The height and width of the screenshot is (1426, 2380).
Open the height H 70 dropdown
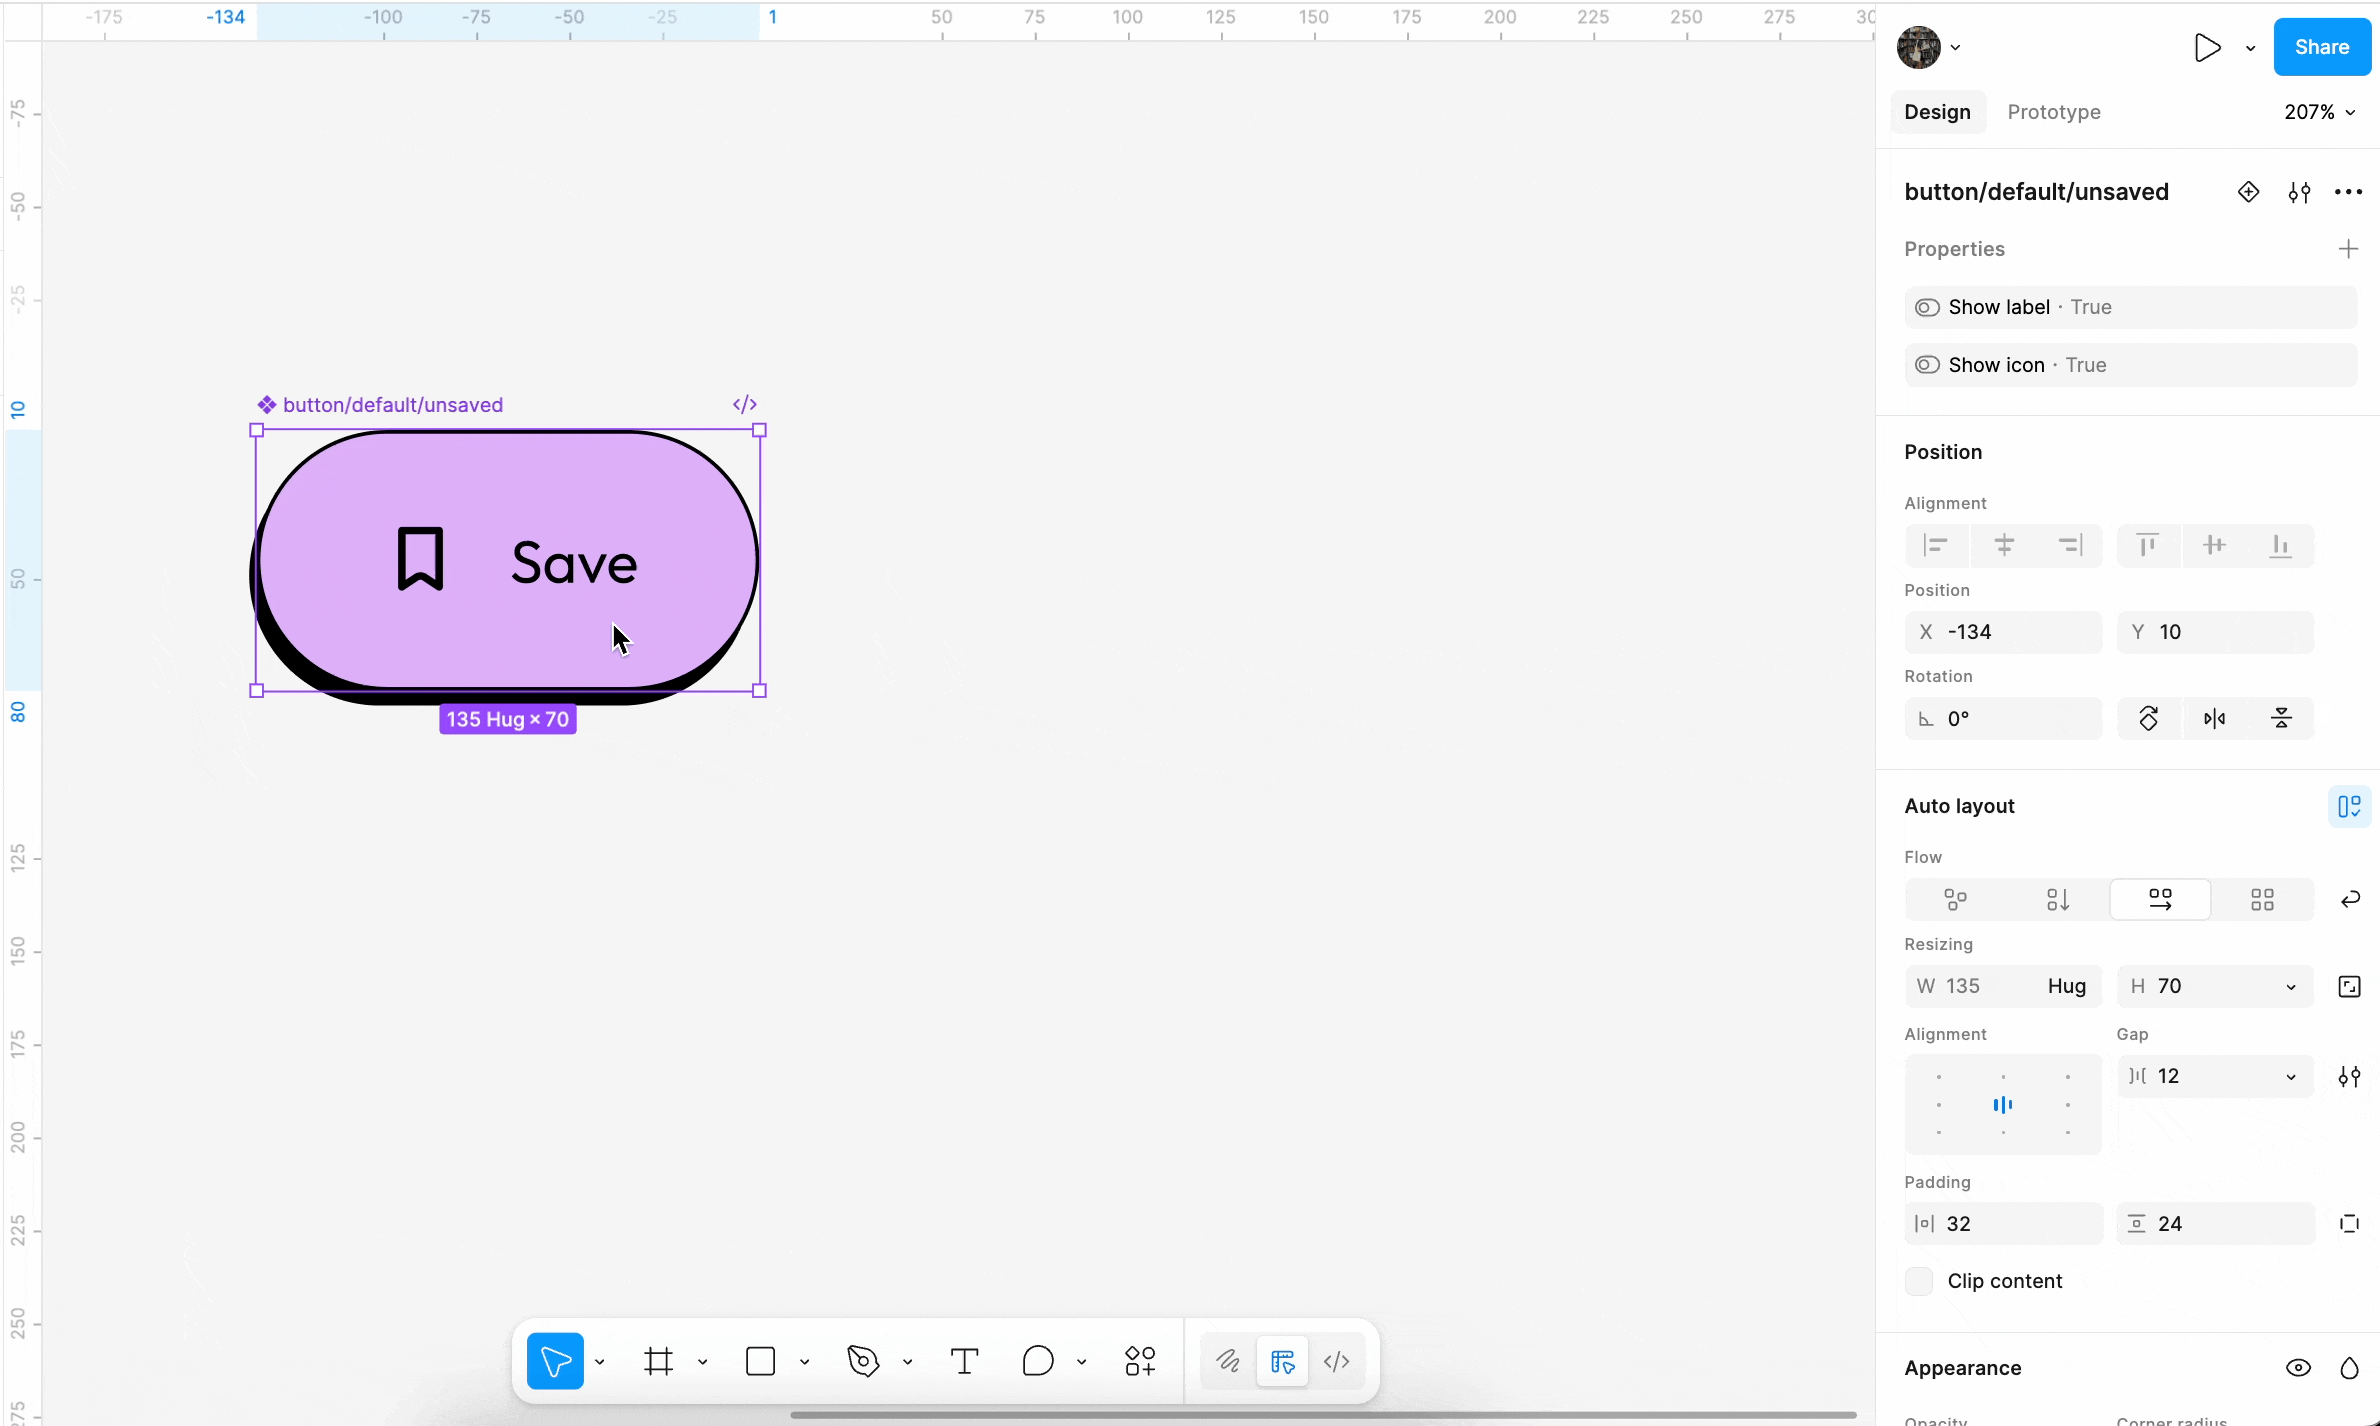[x=2290, y=986]
